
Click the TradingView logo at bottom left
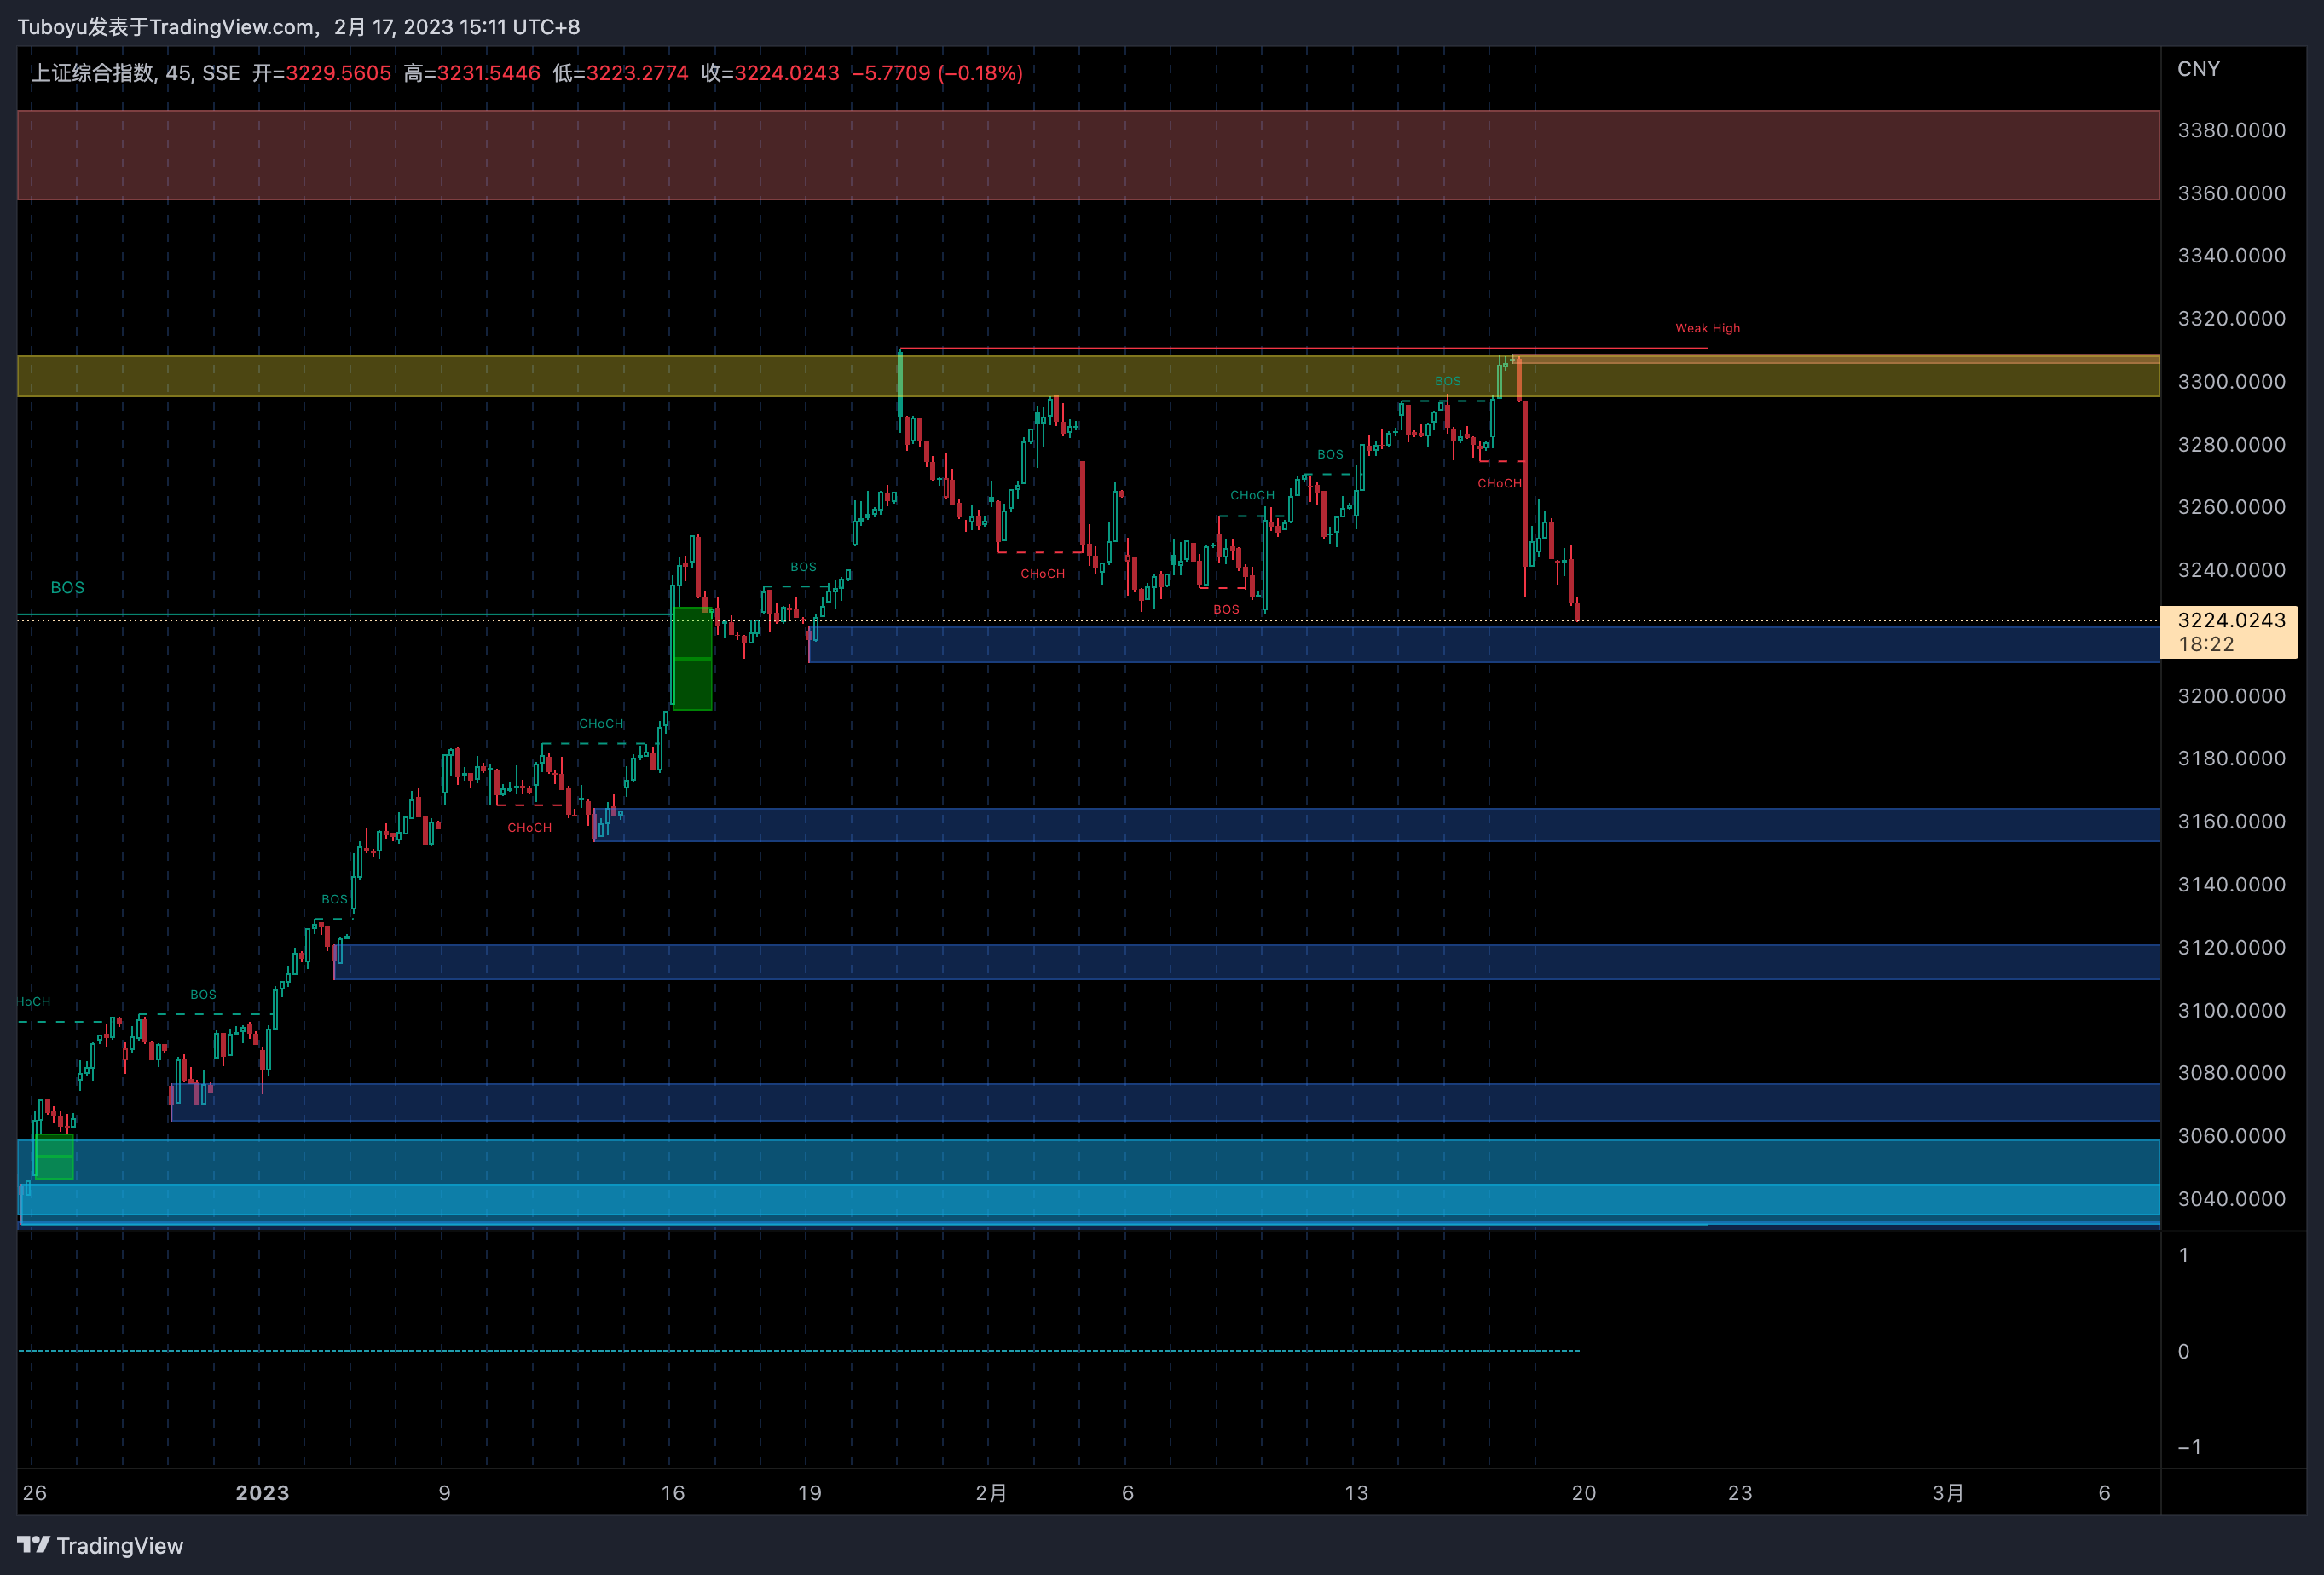point(100,1545)
